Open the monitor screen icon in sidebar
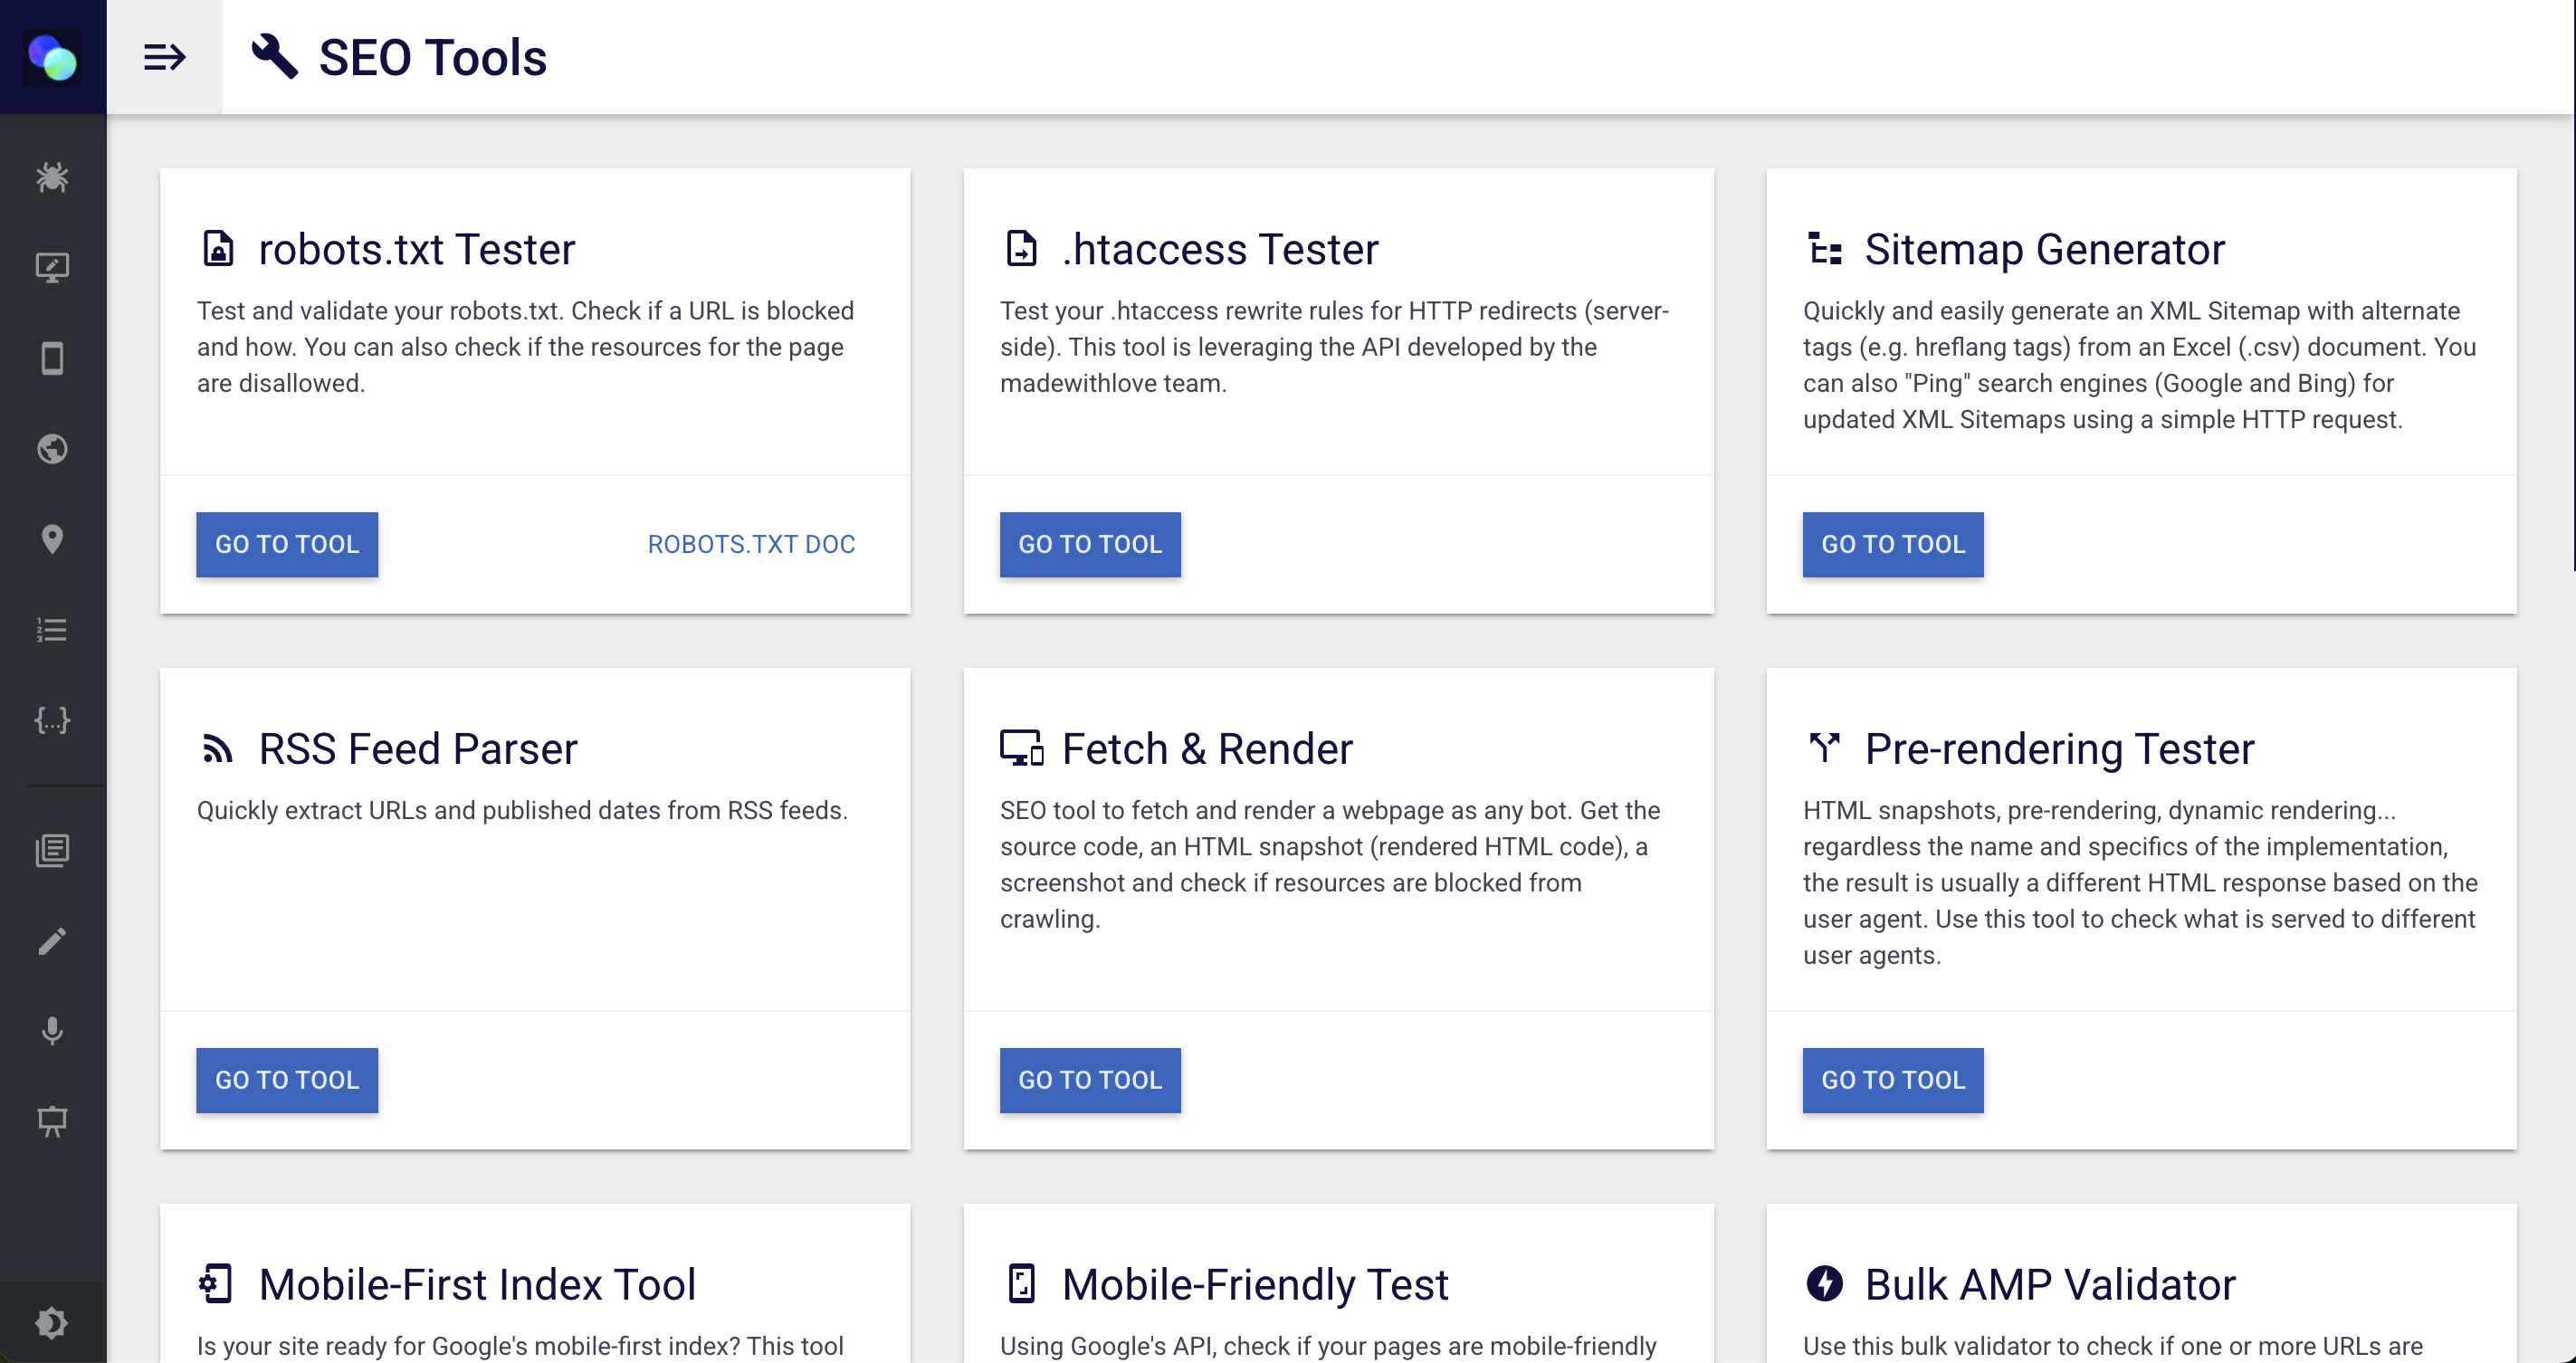 click(52, 267)
